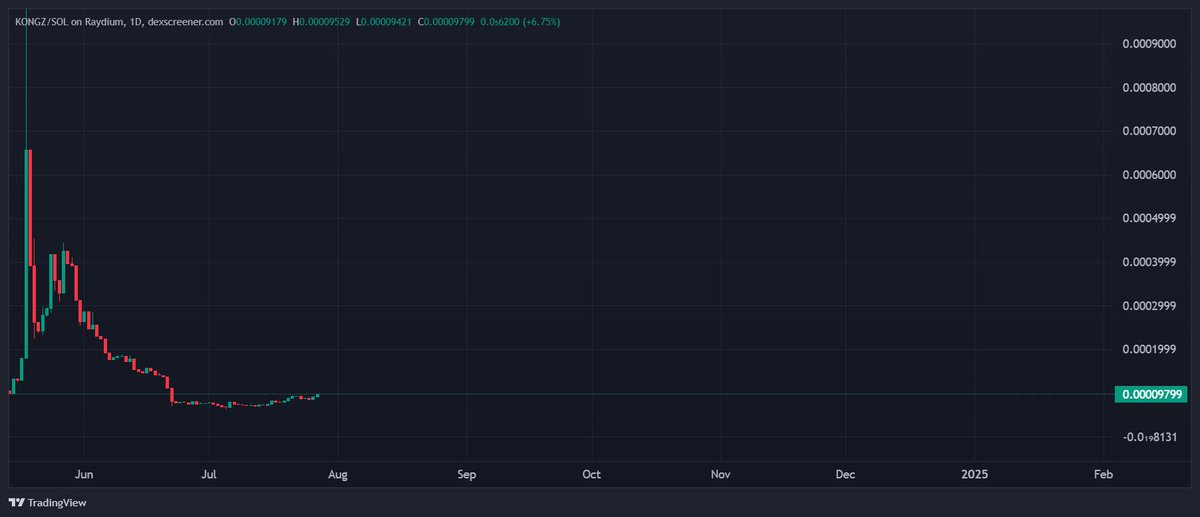Image resolution: width=1200 pixels, height=517 pixels.
Task: Click the 0.0009000 price axis label
Action: coord(1149,44)
